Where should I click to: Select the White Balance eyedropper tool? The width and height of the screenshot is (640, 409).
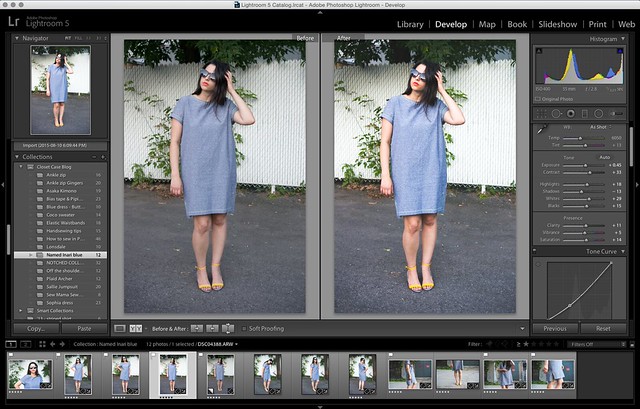click(540, 129)
